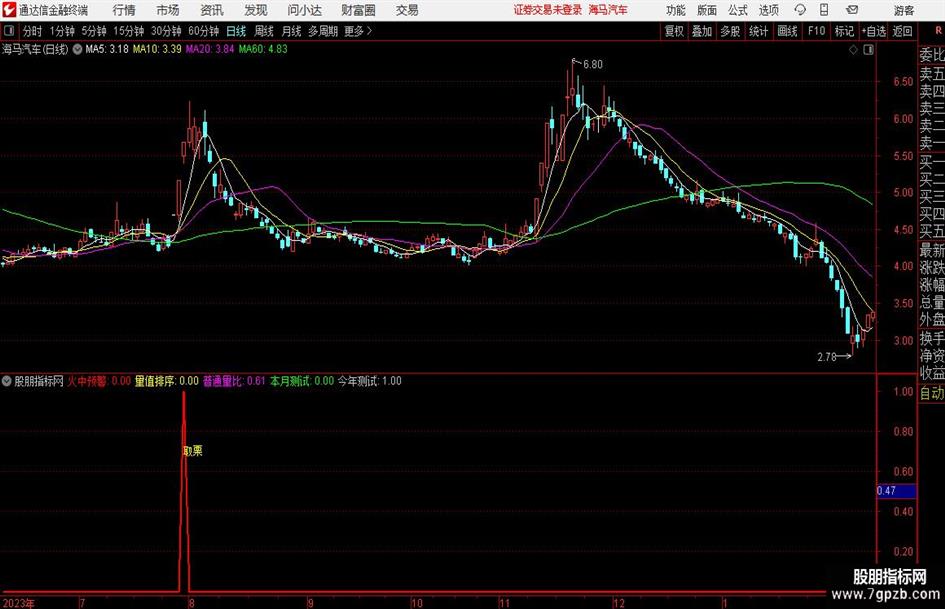Click the 叠加 overlay button
The height and width of the screenshot is (609, 945).
[x=702, y=31]
